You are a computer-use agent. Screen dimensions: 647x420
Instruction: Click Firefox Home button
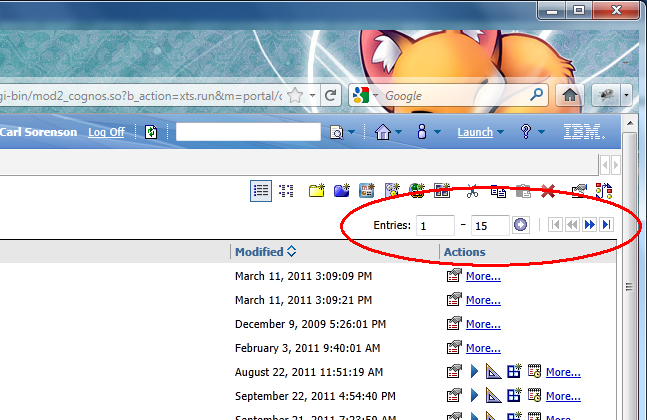pyautogui.click(x=570, y=95)
